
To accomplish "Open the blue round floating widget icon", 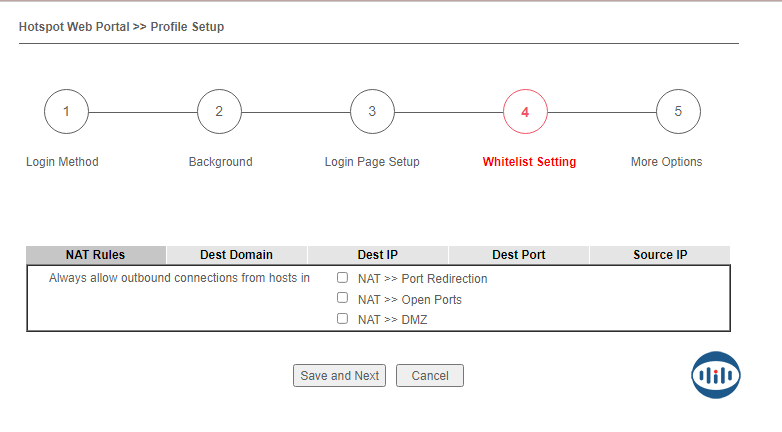I will coord(716,375).
